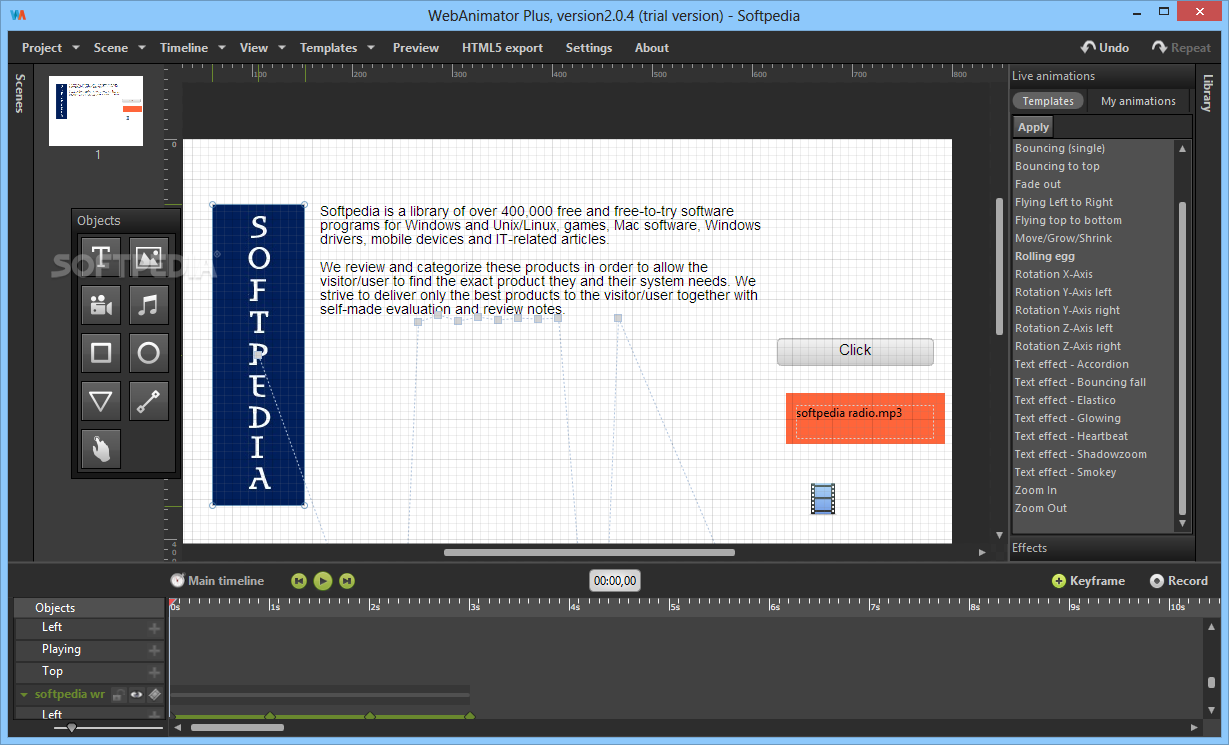Switch to Templates tab in Live animations
The height and width of the screenshot is (745, 1229).
pos(1048,101)
